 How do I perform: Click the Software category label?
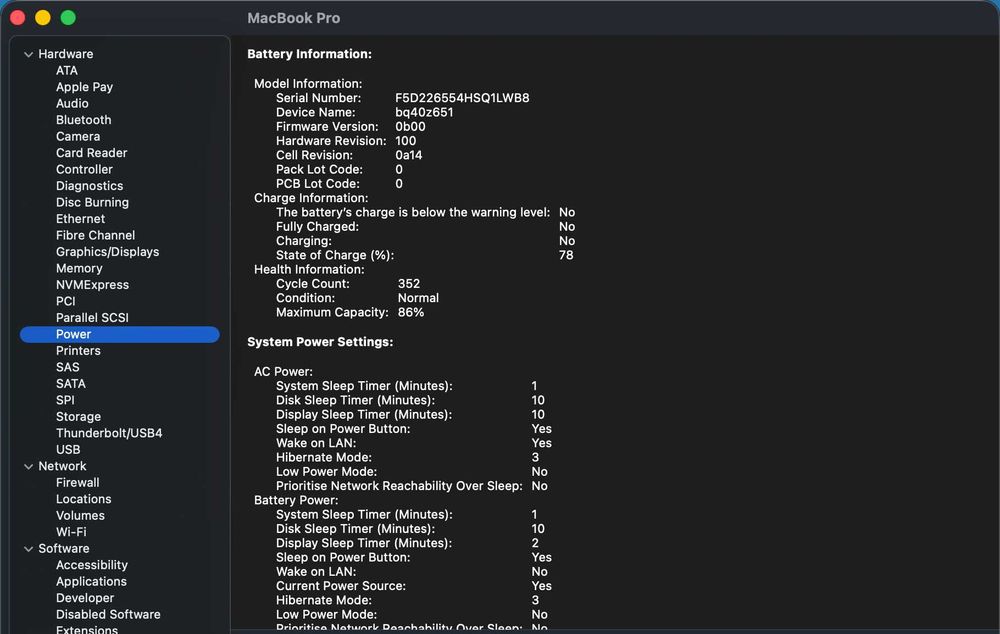point(64,549)
